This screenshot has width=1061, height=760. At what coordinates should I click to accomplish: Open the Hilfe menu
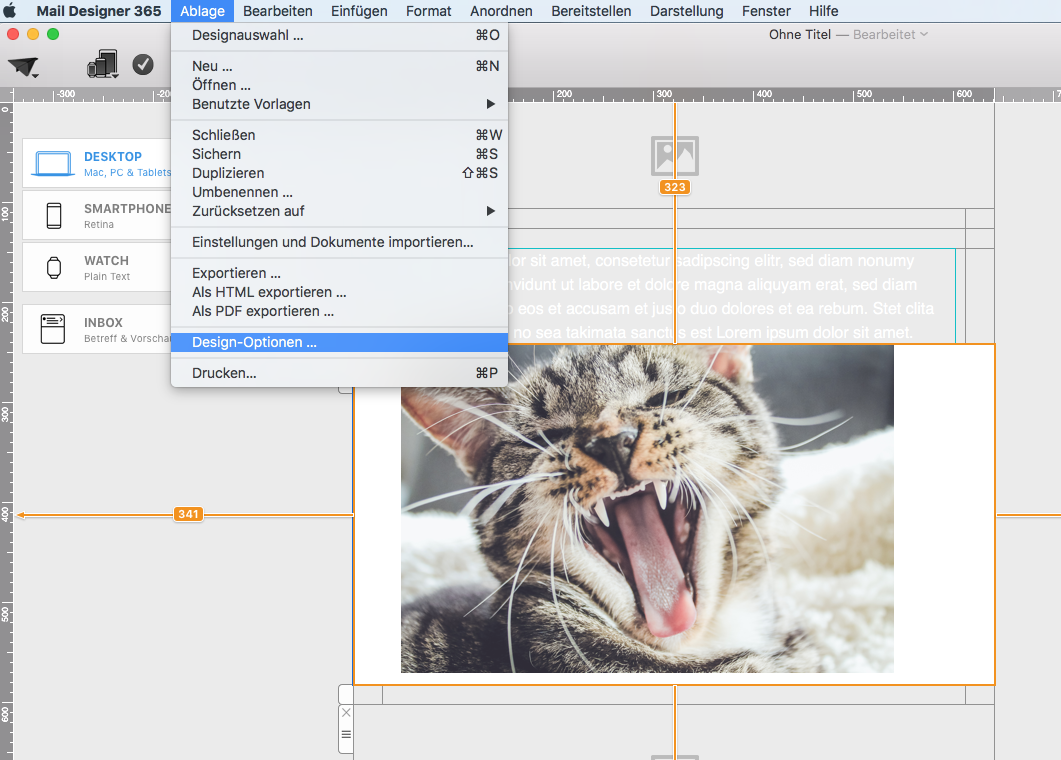coord(823,11)
